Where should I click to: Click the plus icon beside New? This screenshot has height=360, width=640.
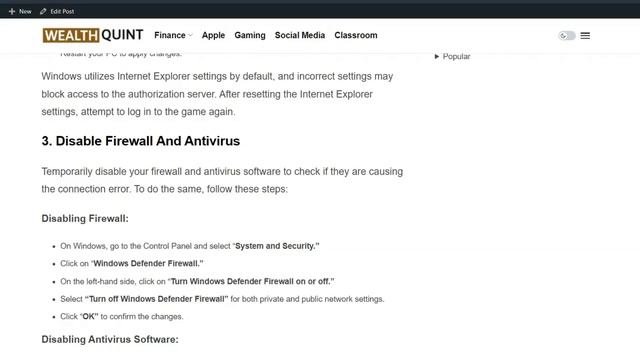pos(12,11)
